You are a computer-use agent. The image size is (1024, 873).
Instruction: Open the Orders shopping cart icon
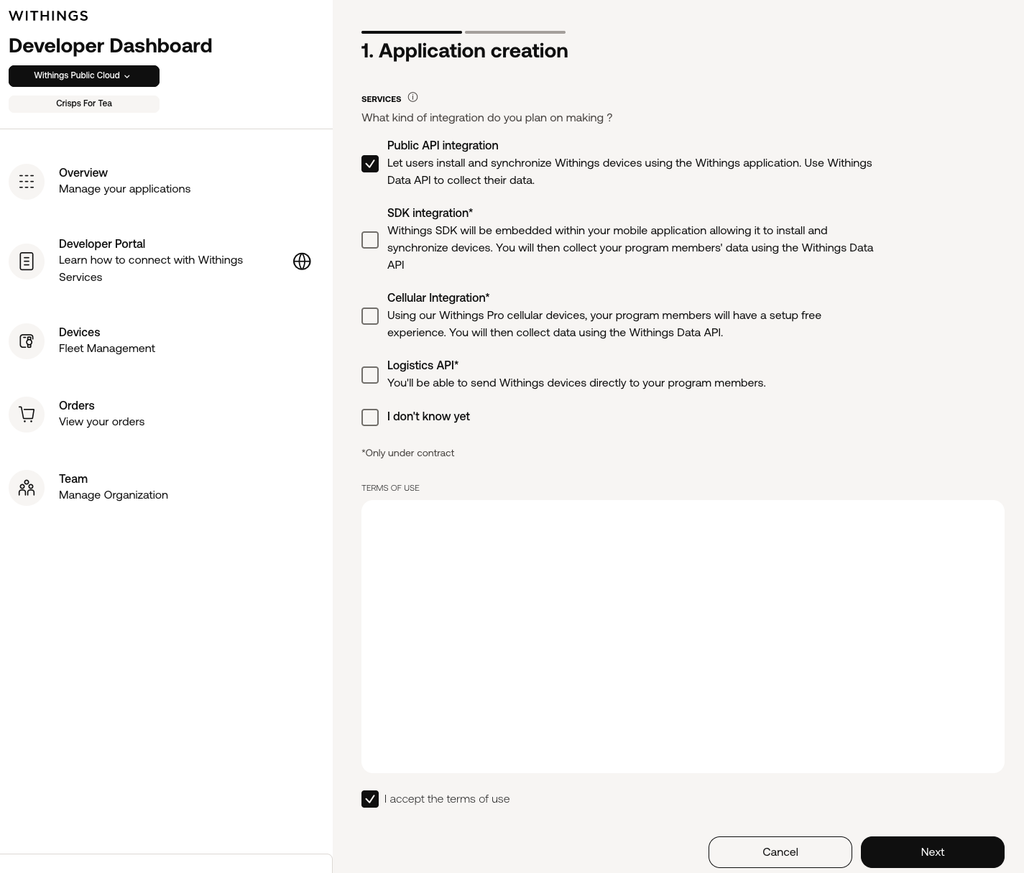(x=27, y=414)
